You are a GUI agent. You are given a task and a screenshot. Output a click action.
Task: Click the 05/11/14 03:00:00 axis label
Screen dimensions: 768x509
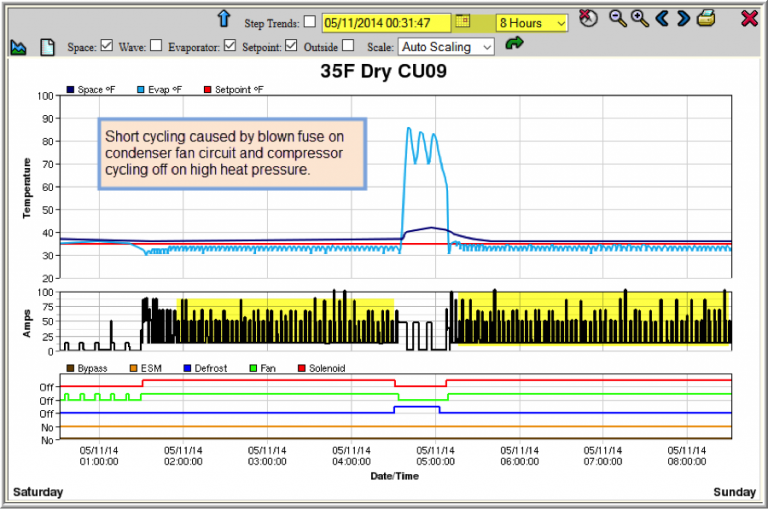pyautogui.click(x=267, y=456)
